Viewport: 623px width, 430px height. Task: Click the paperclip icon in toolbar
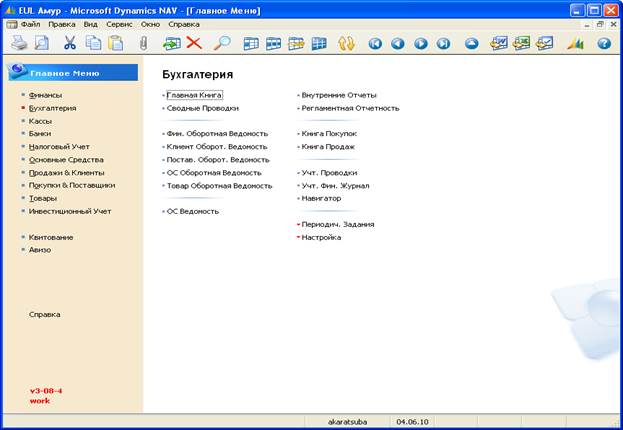[x=143, y=43]
